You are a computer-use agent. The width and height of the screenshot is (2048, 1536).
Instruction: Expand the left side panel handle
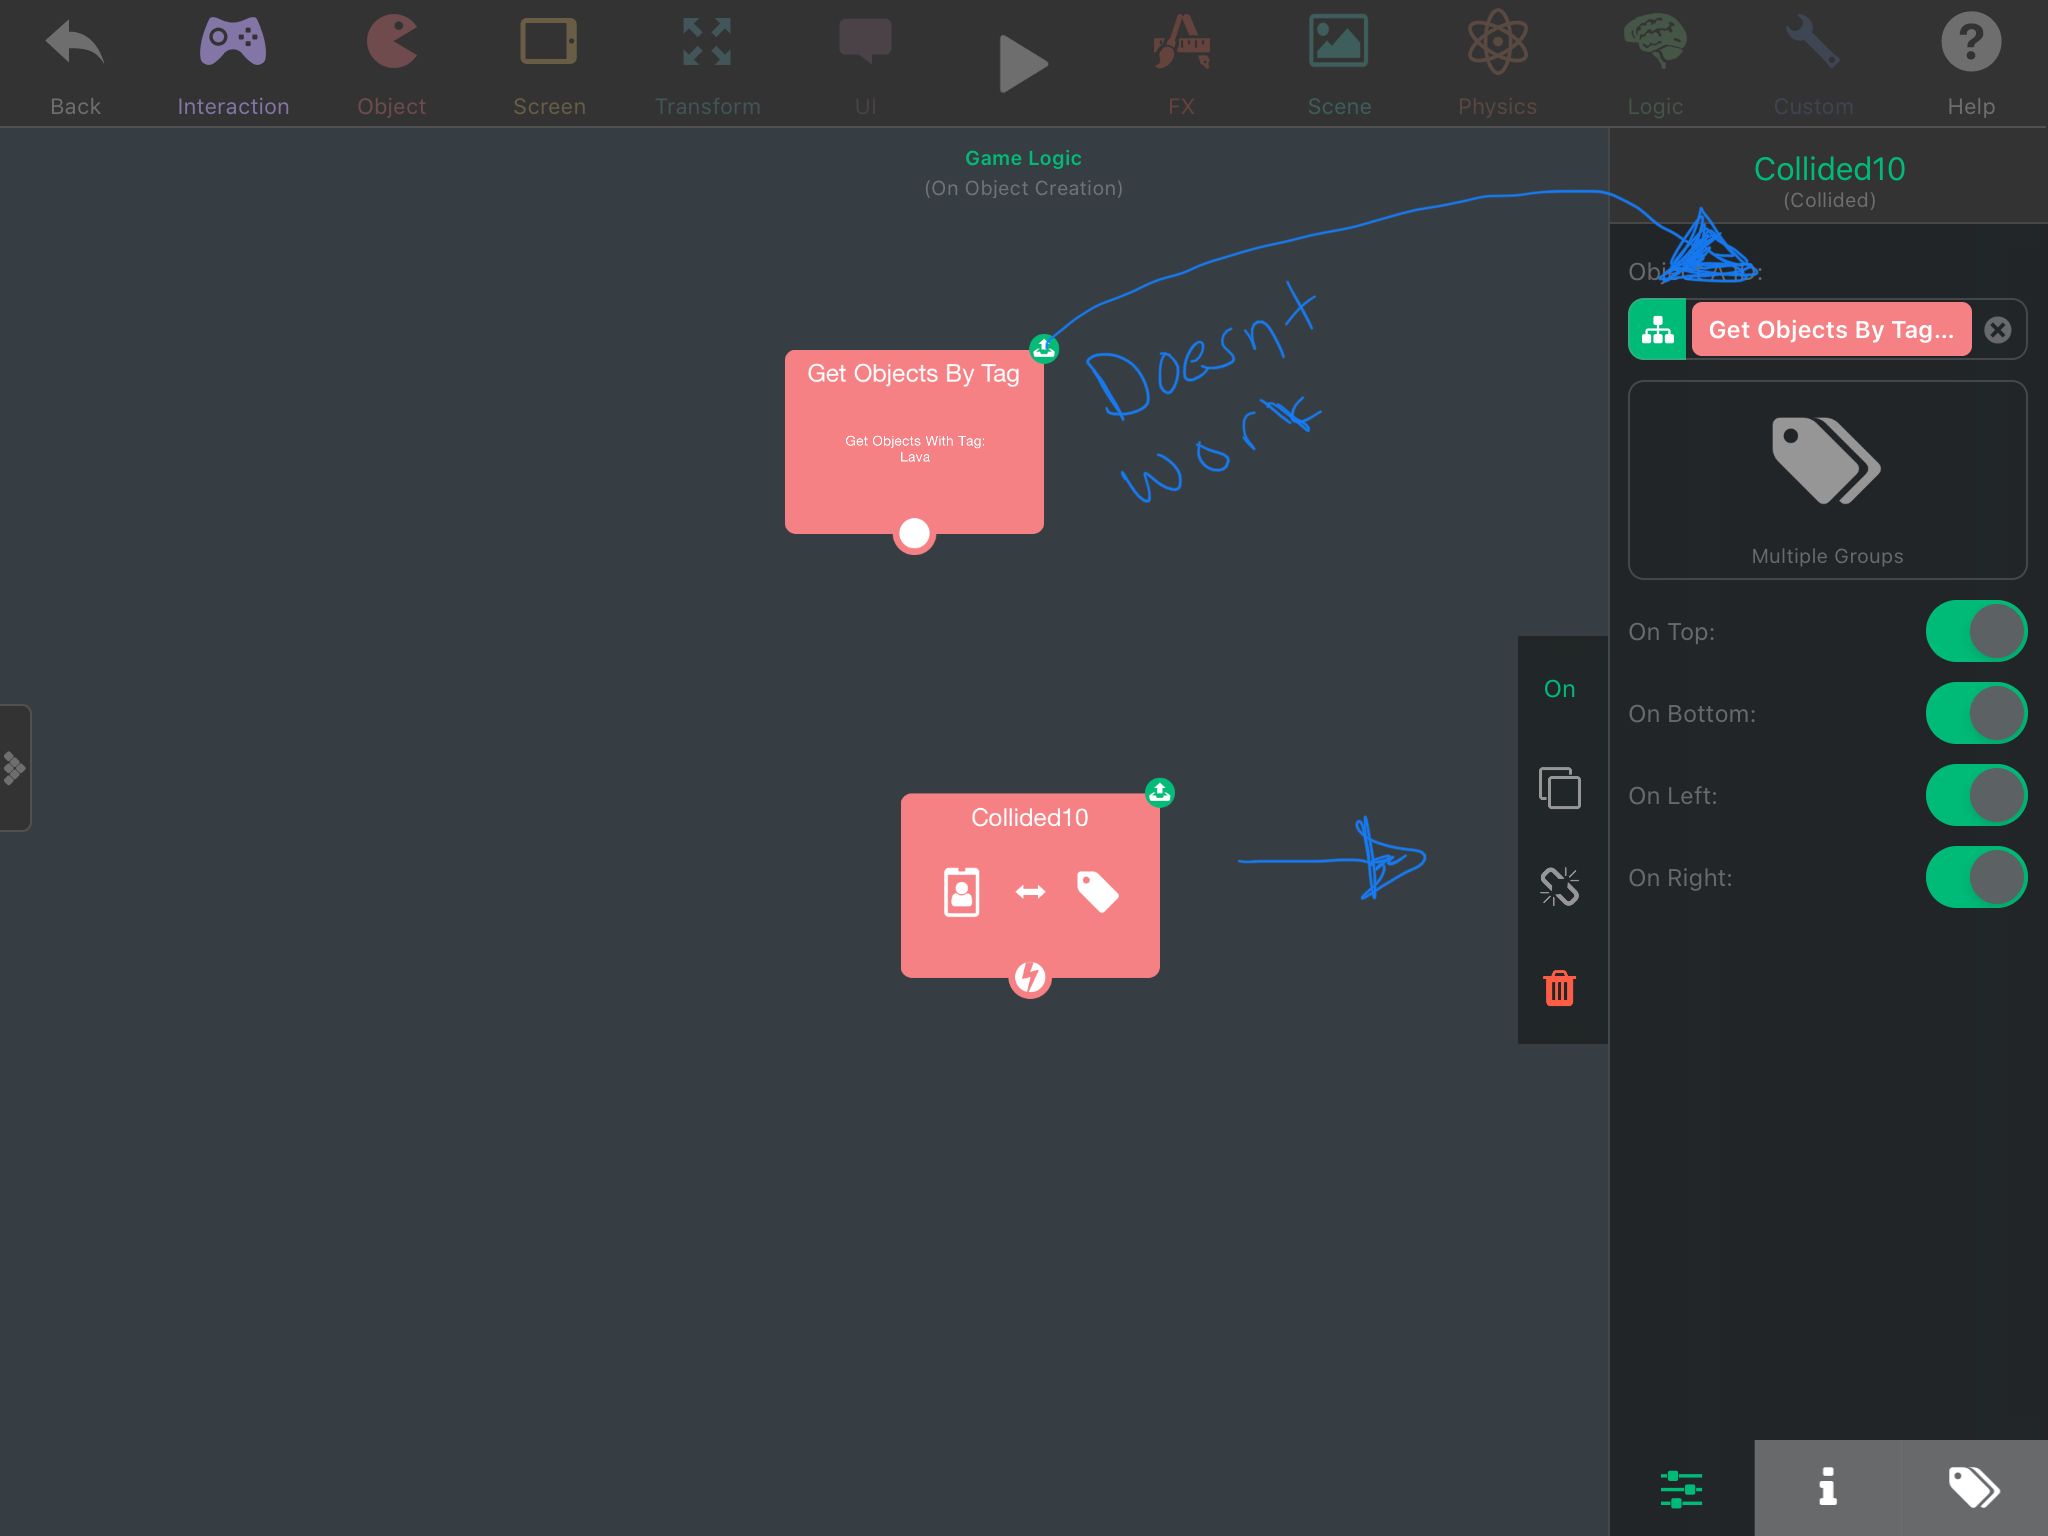pos(14,768)
